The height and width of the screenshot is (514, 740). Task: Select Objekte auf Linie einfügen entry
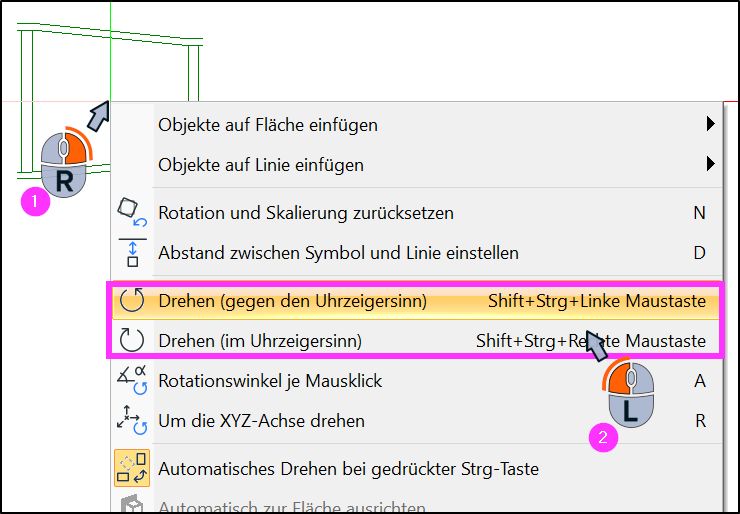[x=261, y=165]
